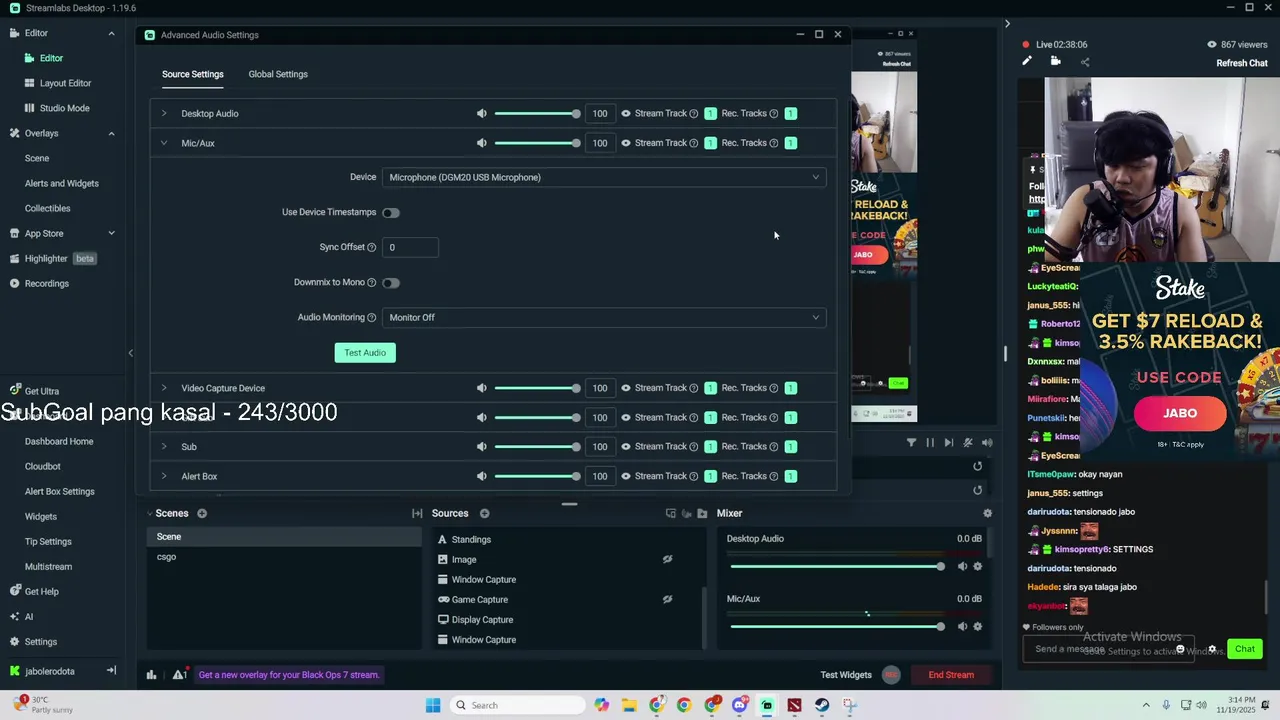Image resolution: width=1280 pixels, height=720 pixels.
Task: Mute Mic/Aux in the Mixer panel
Action: point(962,626)
